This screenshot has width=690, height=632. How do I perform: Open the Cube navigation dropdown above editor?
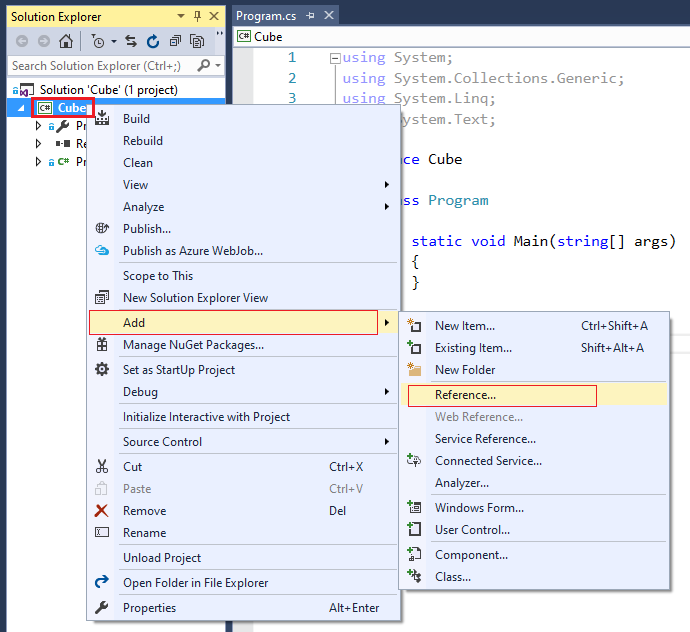(x=462, y=37)
